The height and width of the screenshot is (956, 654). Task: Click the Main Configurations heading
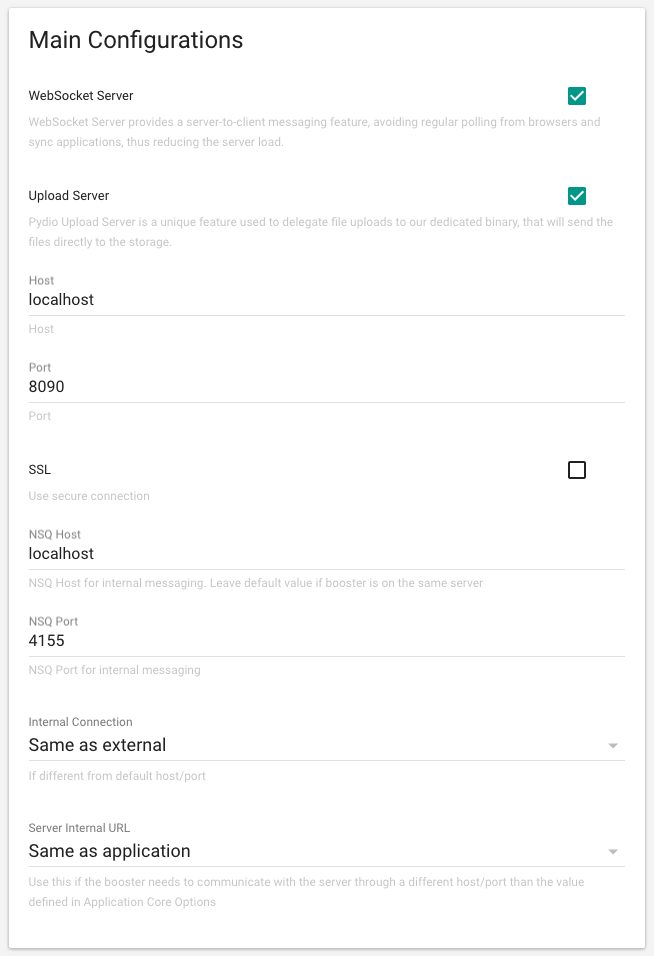coord(136,40)
